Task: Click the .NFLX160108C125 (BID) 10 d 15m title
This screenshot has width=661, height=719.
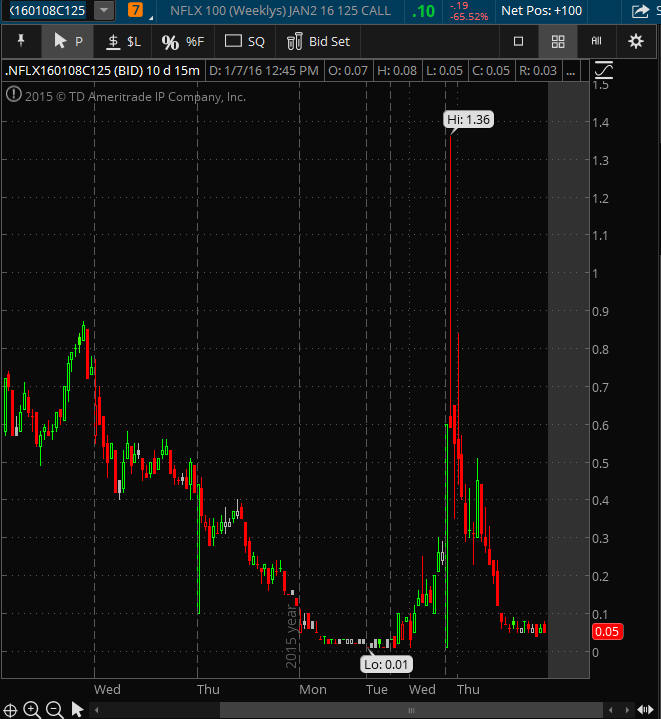Action: coord(103,71)
